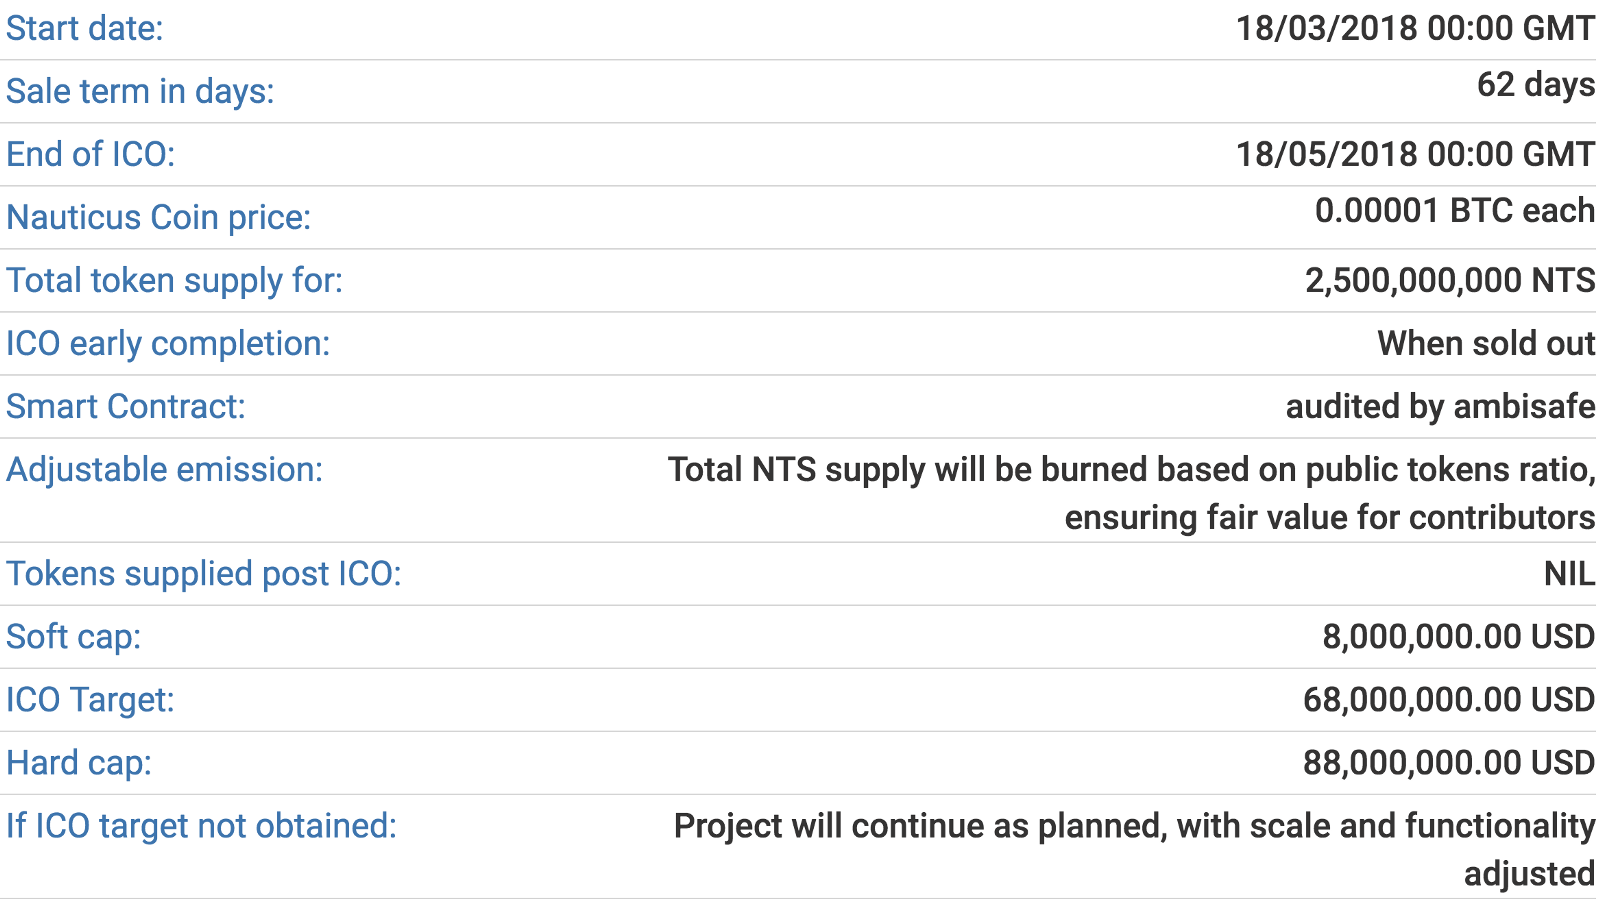1600x899 pixels.
Task: Click the 'ICO early completion:' label
Action: click(168, 343)
